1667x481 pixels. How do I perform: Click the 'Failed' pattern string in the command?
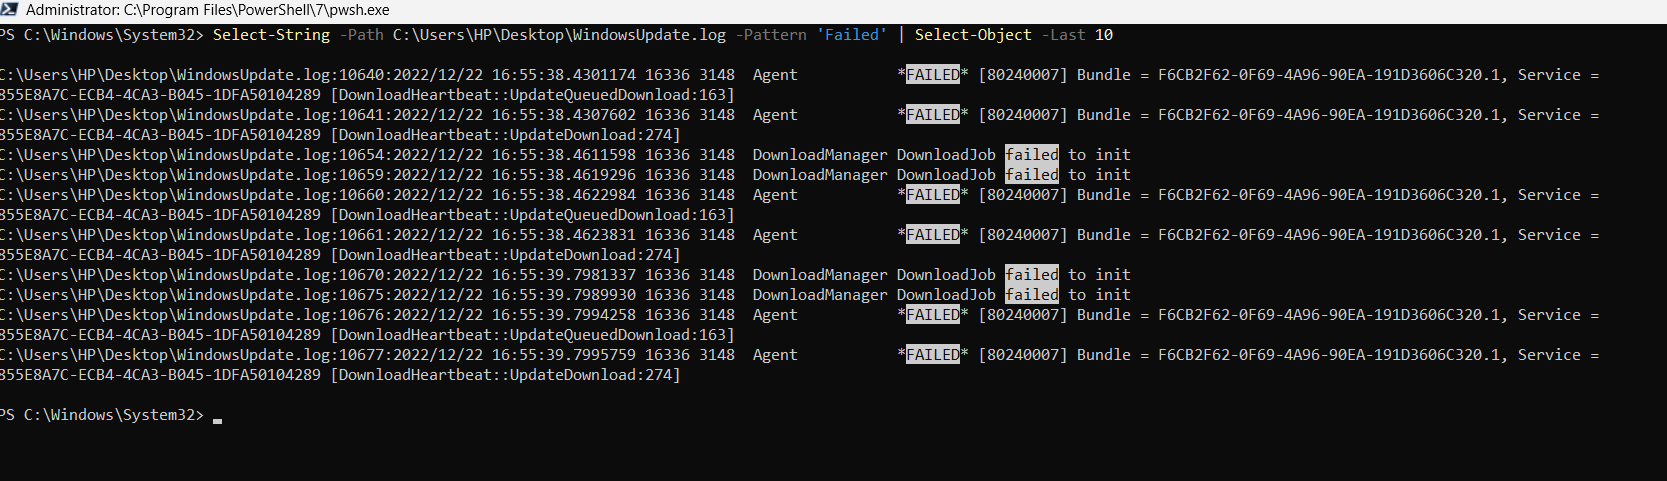point(851,35)
